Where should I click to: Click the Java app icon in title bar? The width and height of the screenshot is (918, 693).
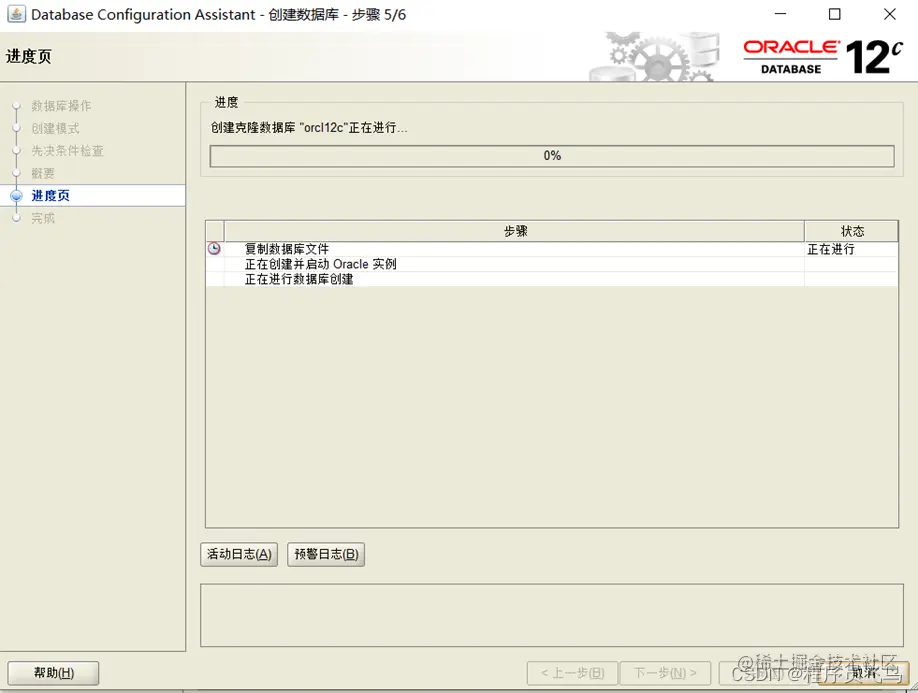tap(16, 14)
